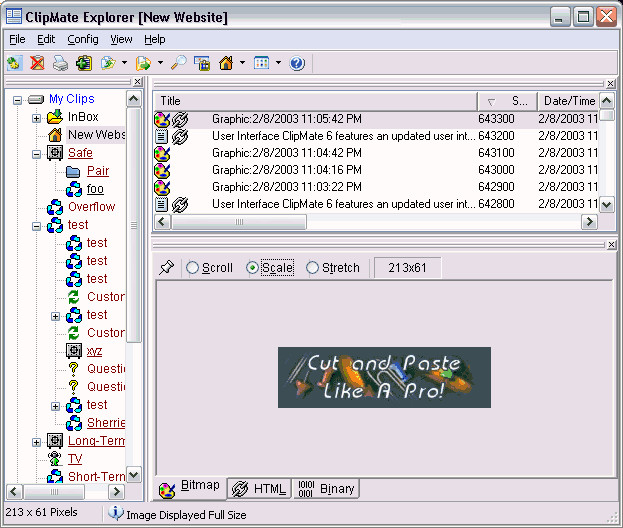Image resolution: width=623 pixels, height=528 pixels.
Task: Click HTML link icon on row 643200
Action: [x=180, y=137]
